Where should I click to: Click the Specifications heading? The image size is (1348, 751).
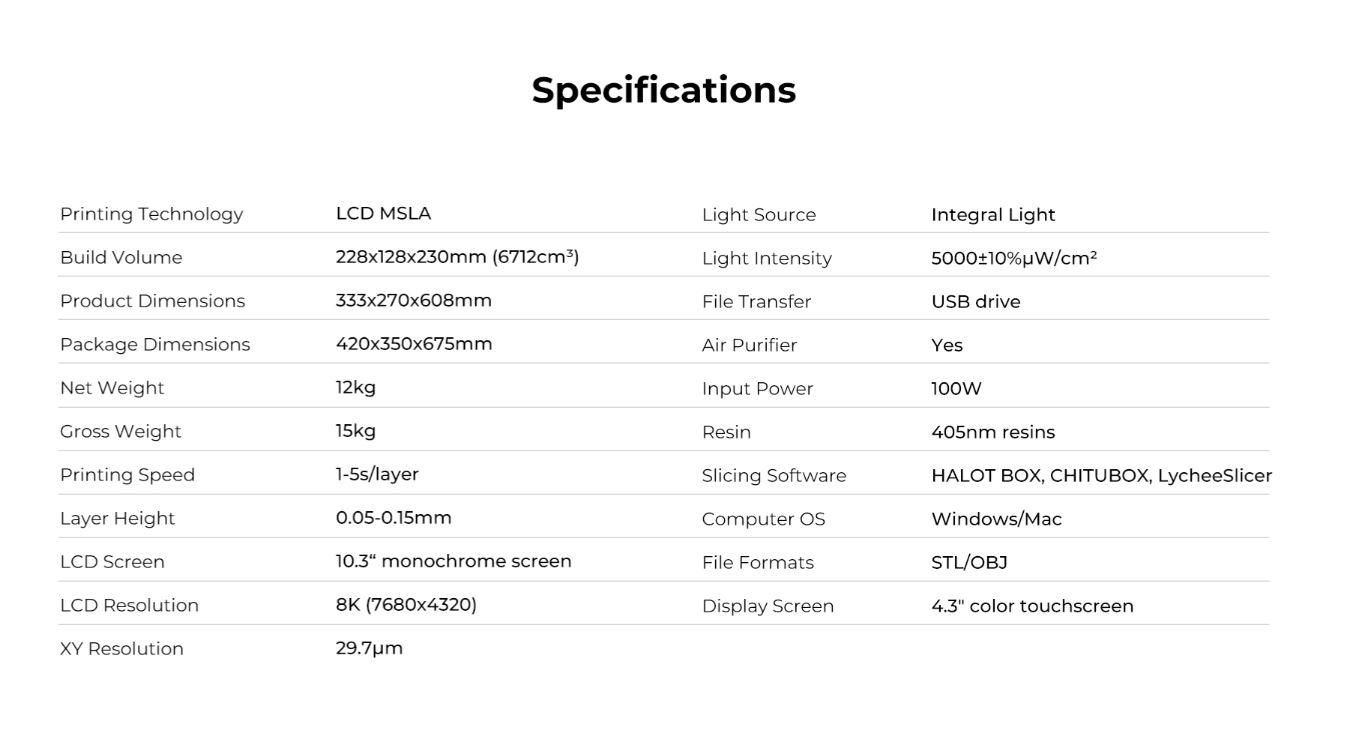(x=664, y=91)
